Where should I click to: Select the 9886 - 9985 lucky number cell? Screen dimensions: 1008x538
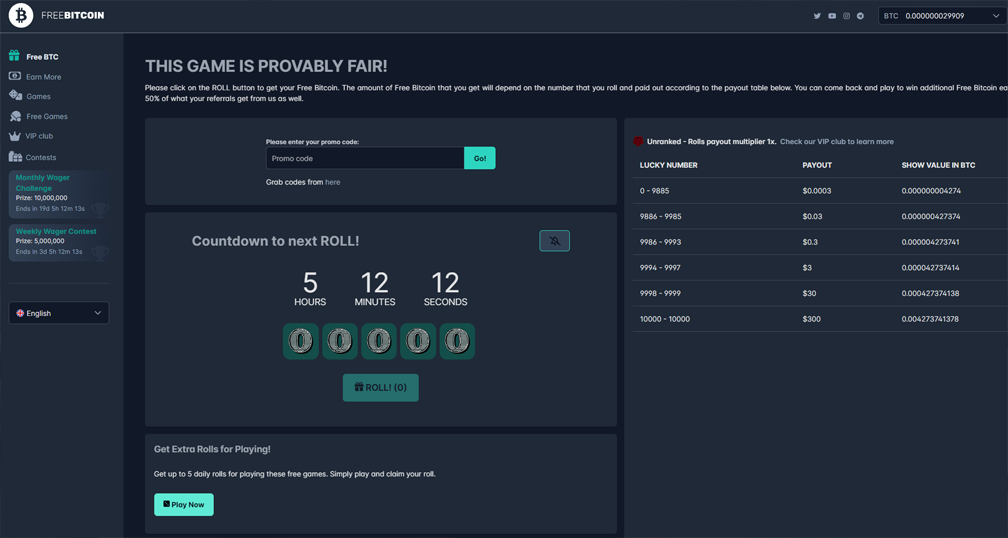pos(660,217)
